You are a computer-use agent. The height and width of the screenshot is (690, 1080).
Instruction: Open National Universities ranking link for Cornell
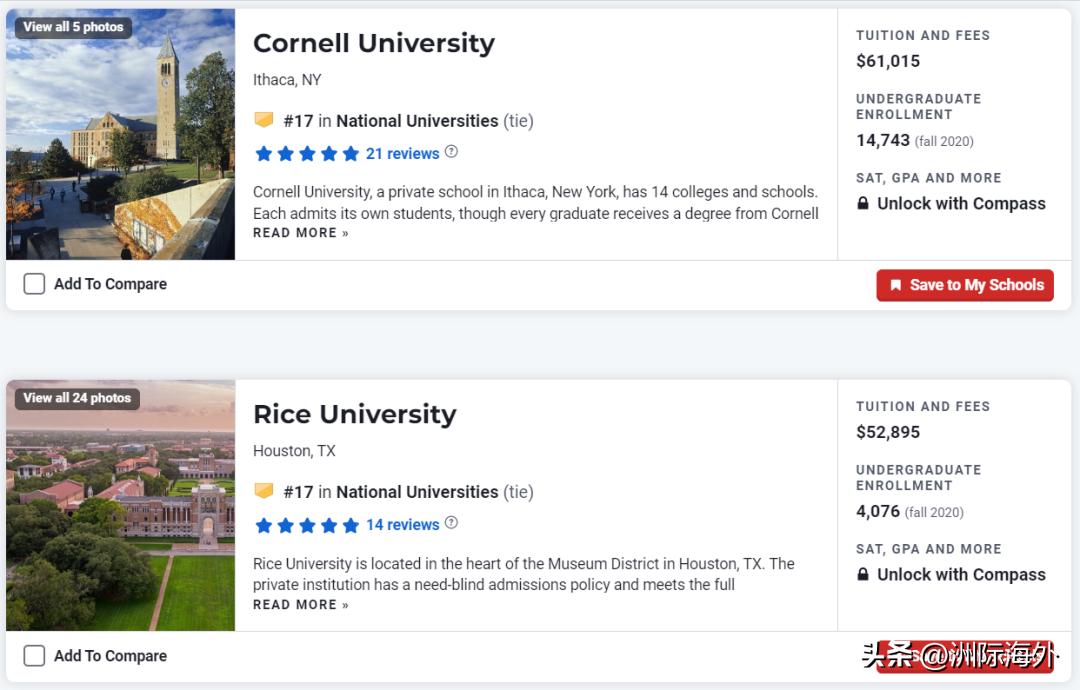click(417, 121)
